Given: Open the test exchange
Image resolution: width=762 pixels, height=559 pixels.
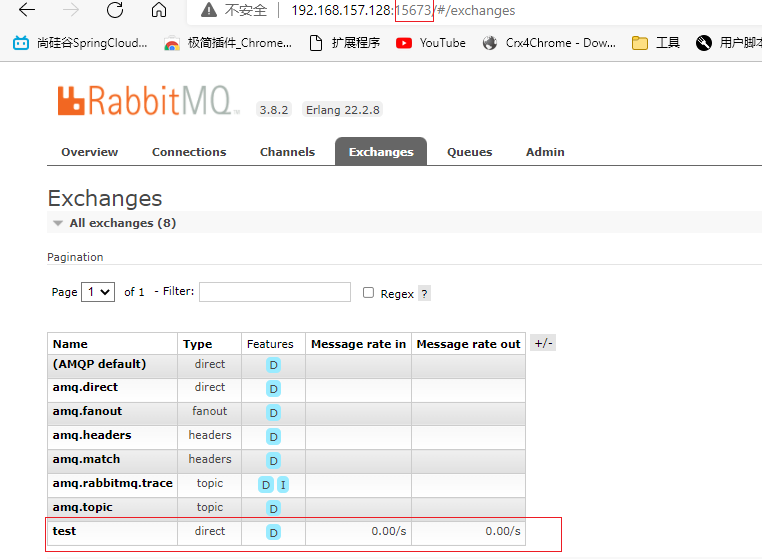Looking at the screenshot, I should coord(64,531).
